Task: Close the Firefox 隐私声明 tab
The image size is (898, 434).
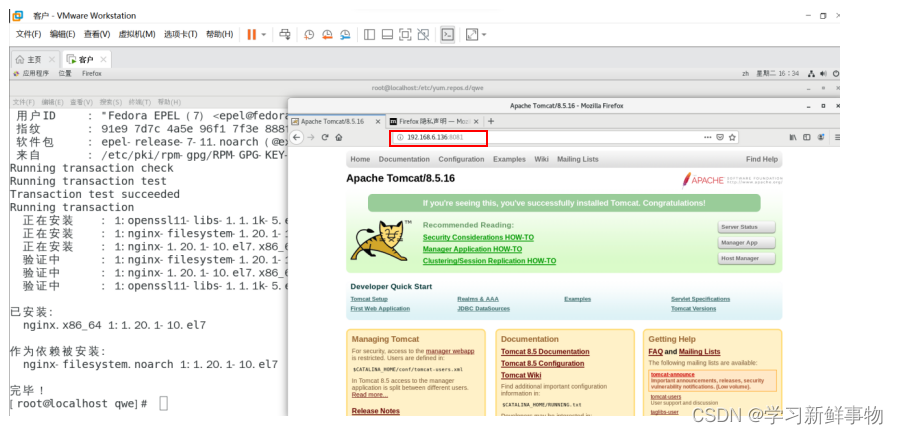Action: click(x=476, y=121)
